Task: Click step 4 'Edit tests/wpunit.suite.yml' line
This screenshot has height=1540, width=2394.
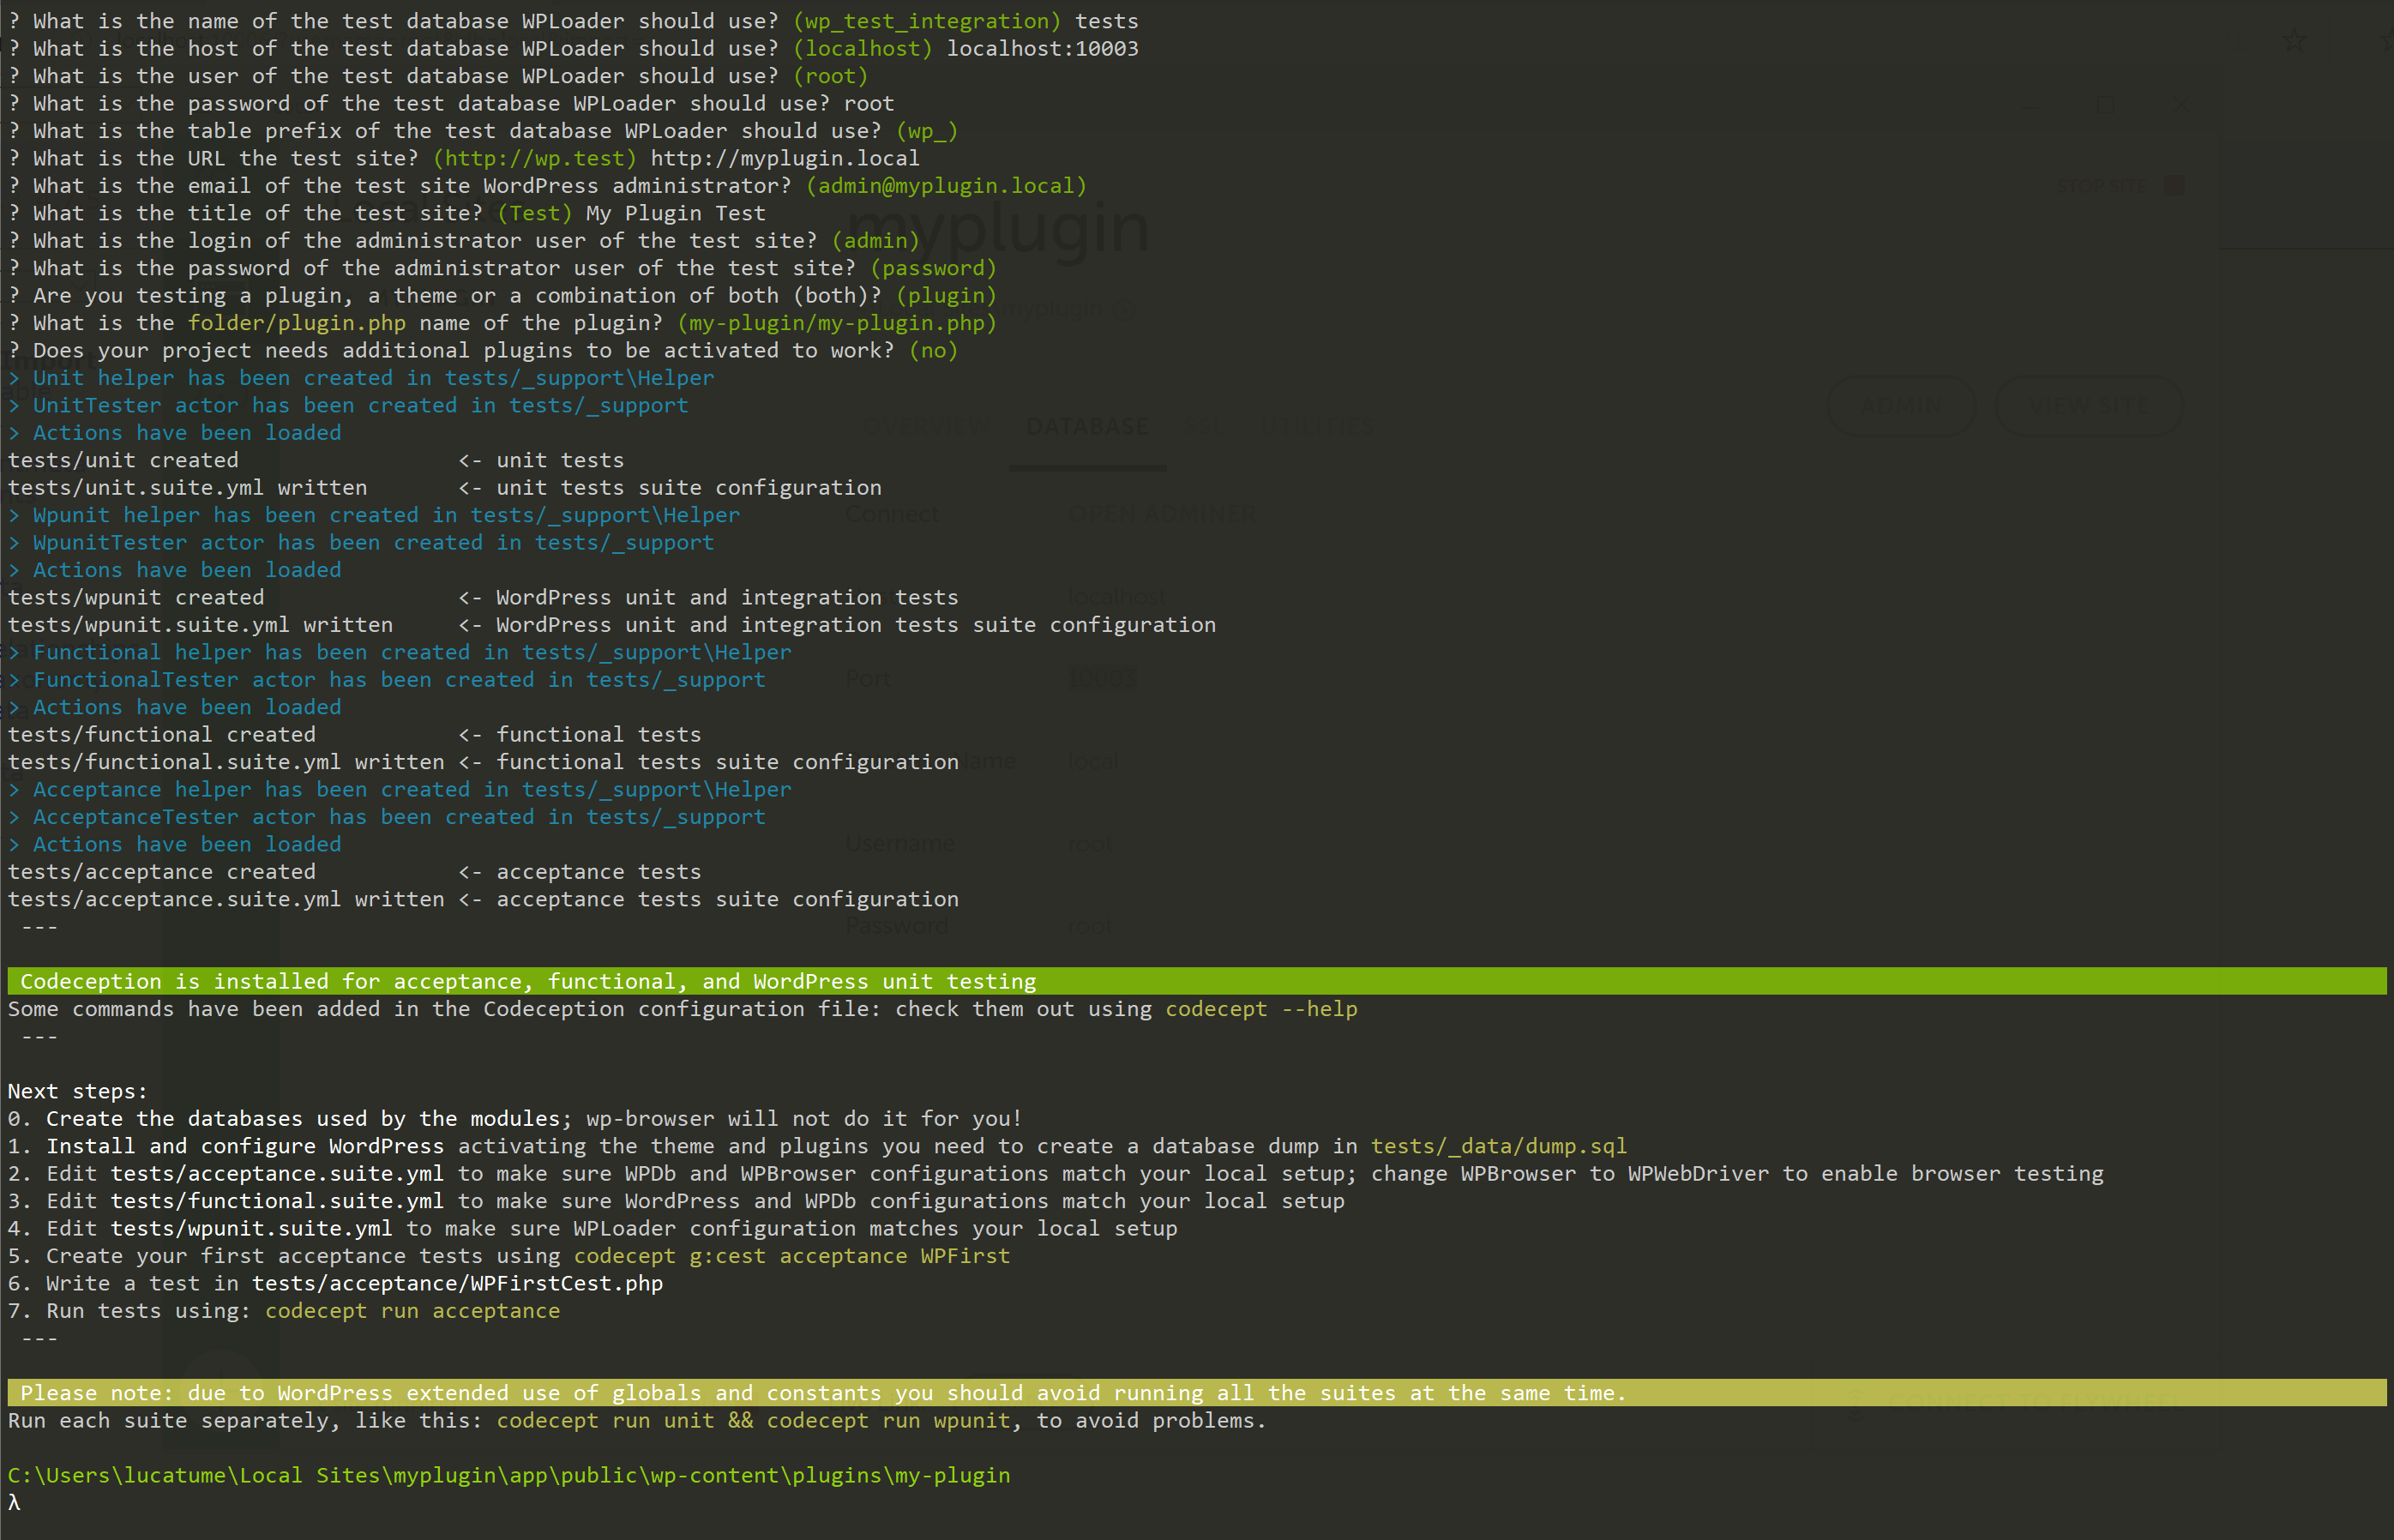Action: pyautogui.click(x=593, y=1229)
